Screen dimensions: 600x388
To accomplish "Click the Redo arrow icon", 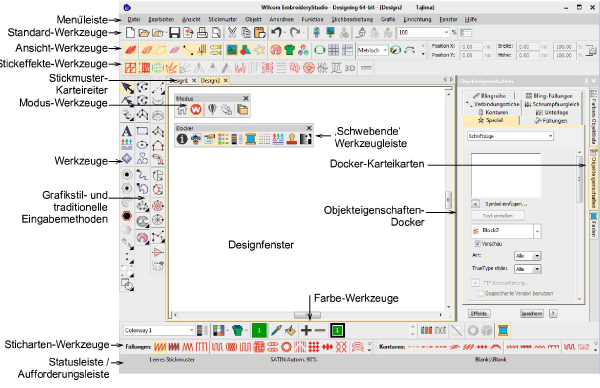I will 295,33.
